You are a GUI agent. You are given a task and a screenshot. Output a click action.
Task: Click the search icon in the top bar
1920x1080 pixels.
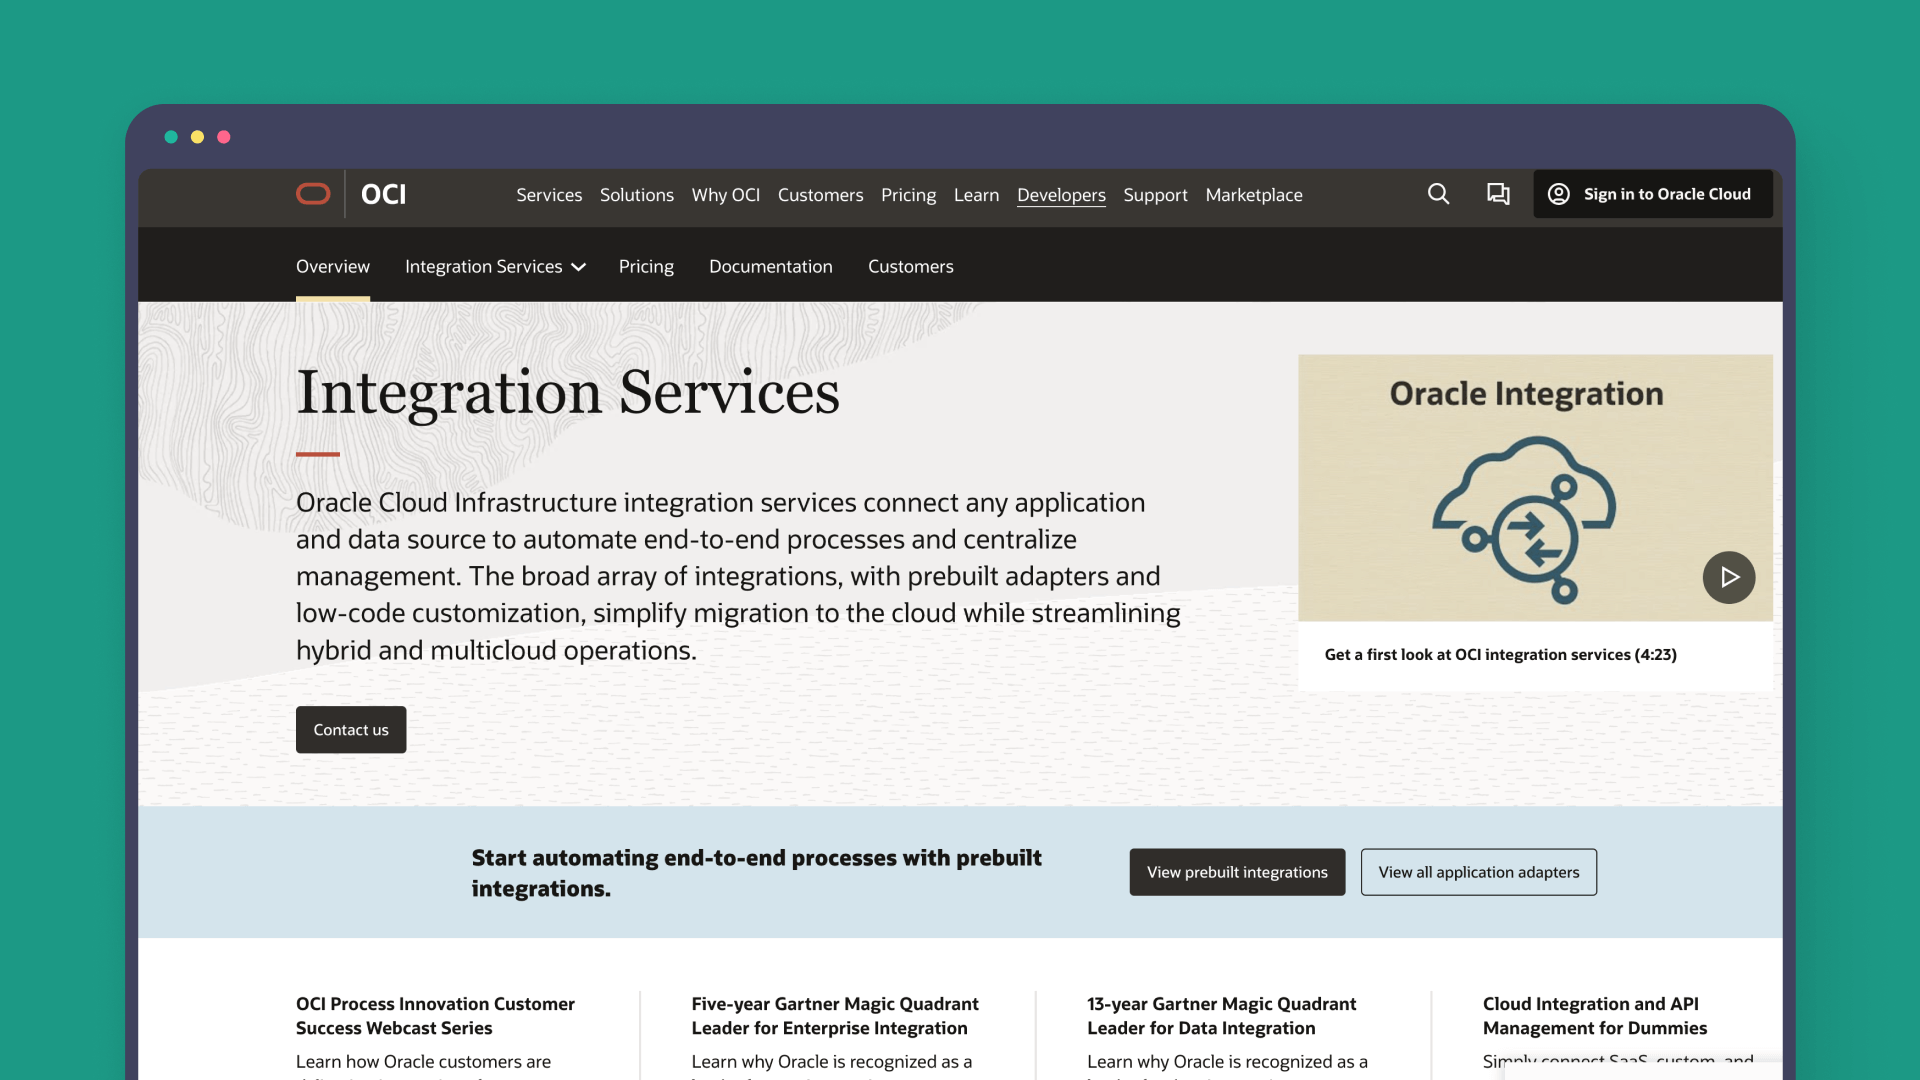pyautogui.click(x=1438, y=194)
